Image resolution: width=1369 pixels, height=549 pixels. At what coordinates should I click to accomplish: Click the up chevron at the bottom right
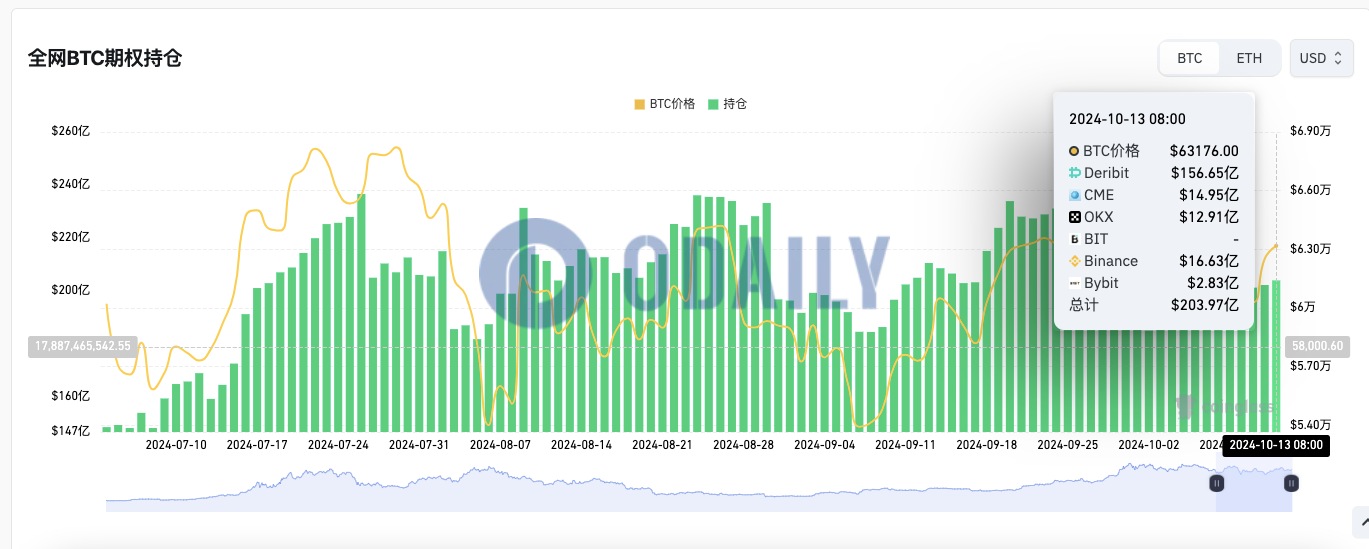click(1360, 522)
